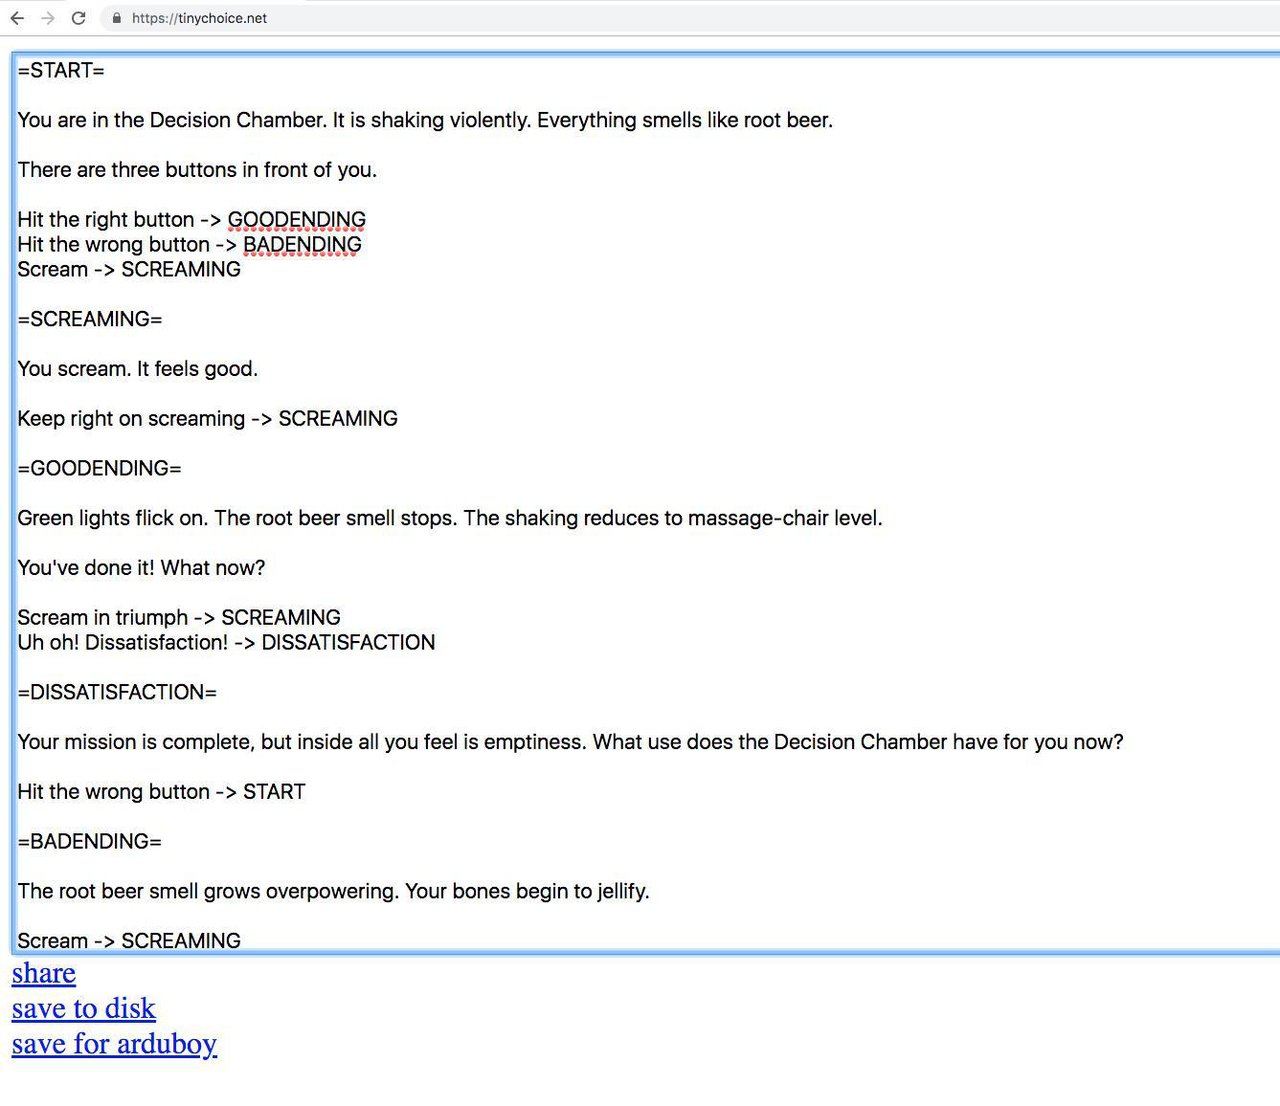The width and height of the screenshot is (1280, 1106).
Task: Click the text 'You scream. It feels good.'
Action: click(x=138, y=369)
